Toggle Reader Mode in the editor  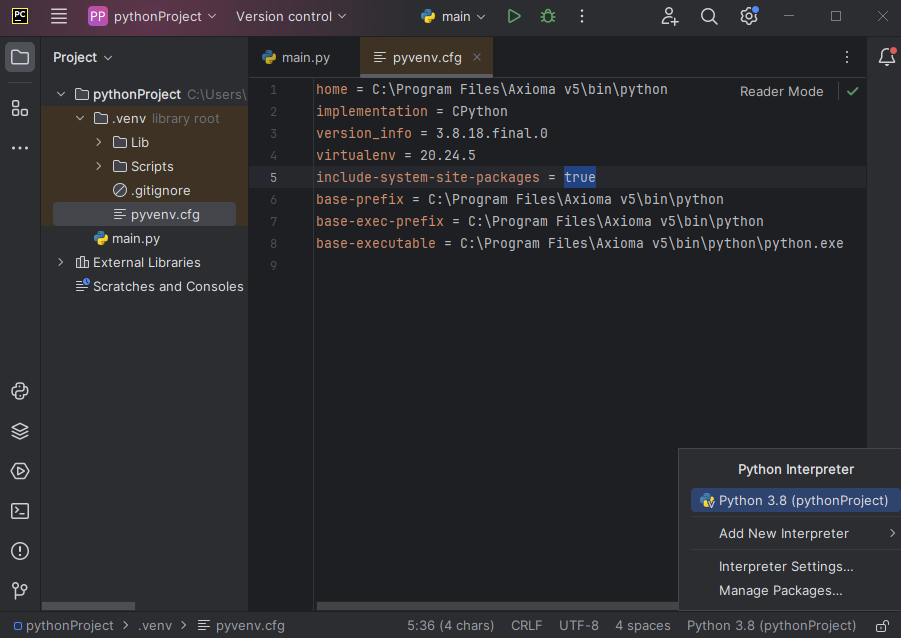(x=781, y=91)
